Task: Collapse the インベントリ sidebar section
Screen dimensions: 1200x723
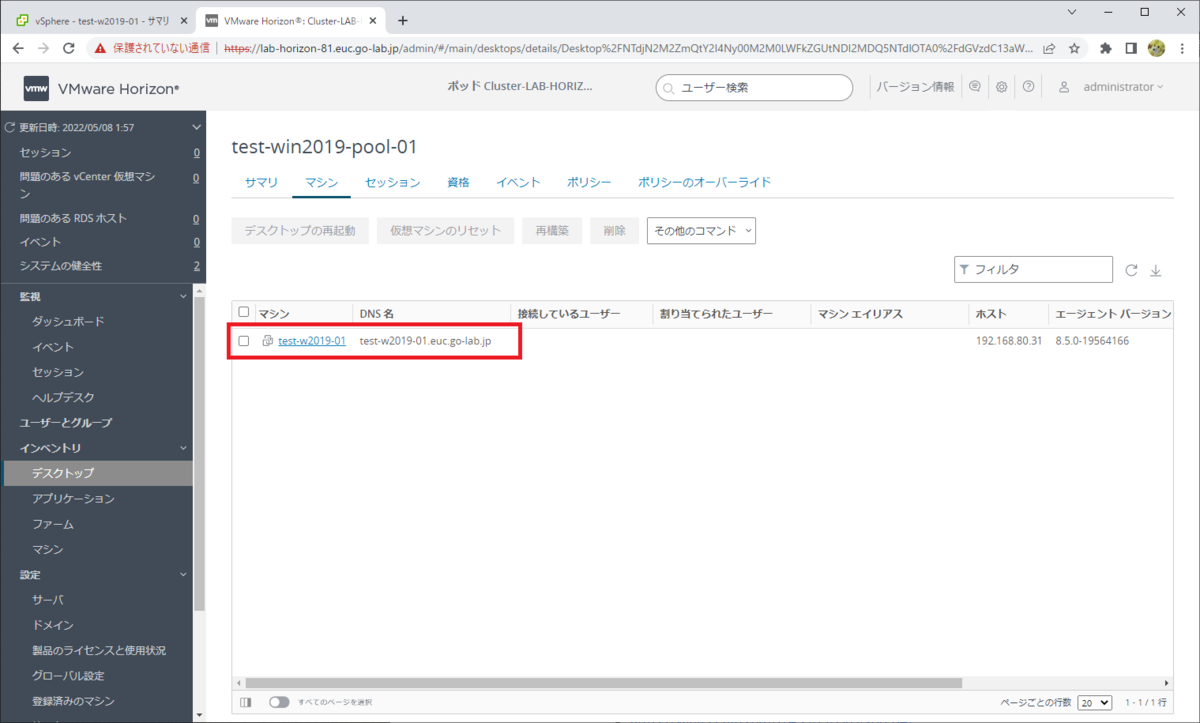Action: coord(183,449)
